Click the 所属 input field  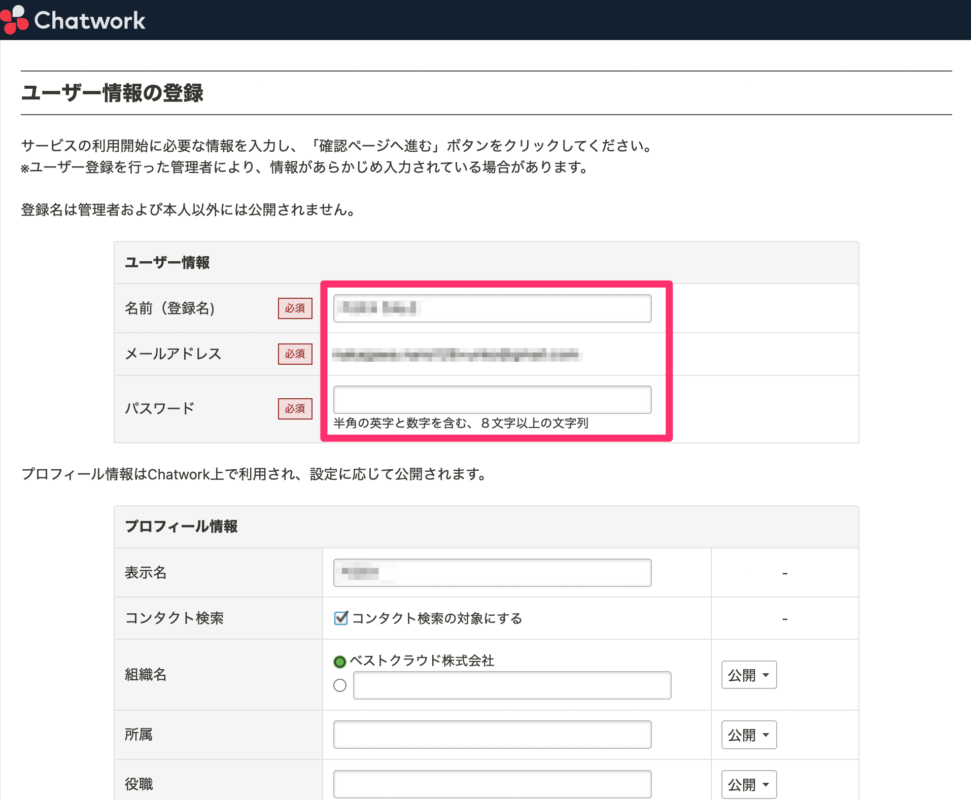tap(491, 734)
